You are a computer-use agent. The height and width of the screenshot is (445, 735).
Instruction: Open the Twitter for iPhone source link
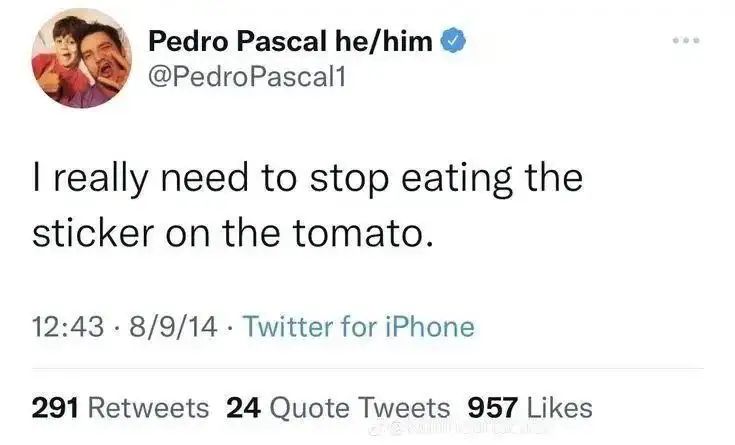click(x=359, y=327)
